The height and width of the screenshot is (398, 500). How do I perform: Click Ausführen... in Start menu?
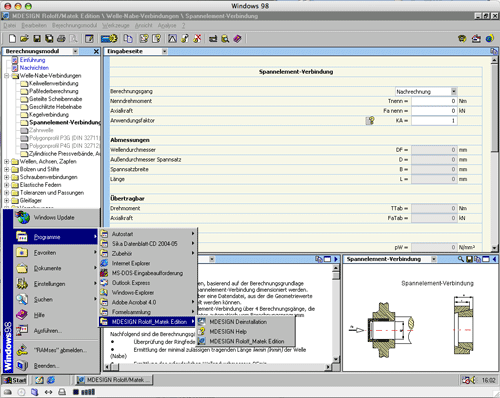[57, 331]
